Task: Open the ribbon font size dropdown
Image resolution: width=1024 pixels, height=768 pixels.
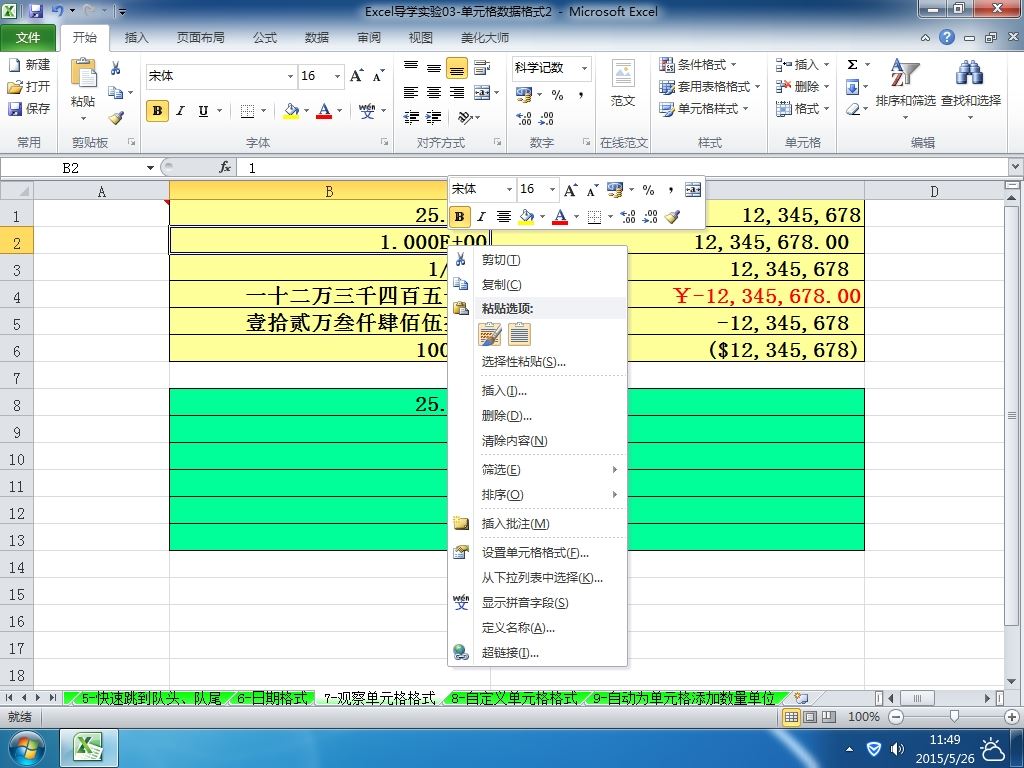Action: point(337,76)
